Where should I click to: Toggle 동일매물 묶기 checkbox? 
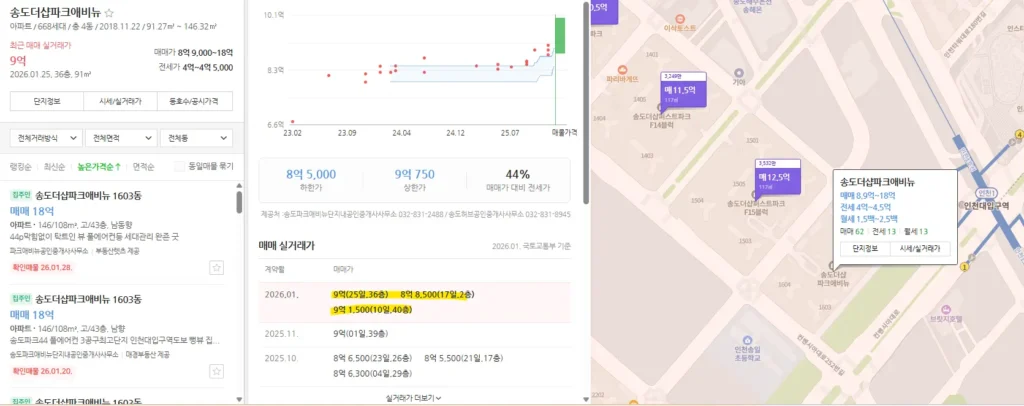179,166
